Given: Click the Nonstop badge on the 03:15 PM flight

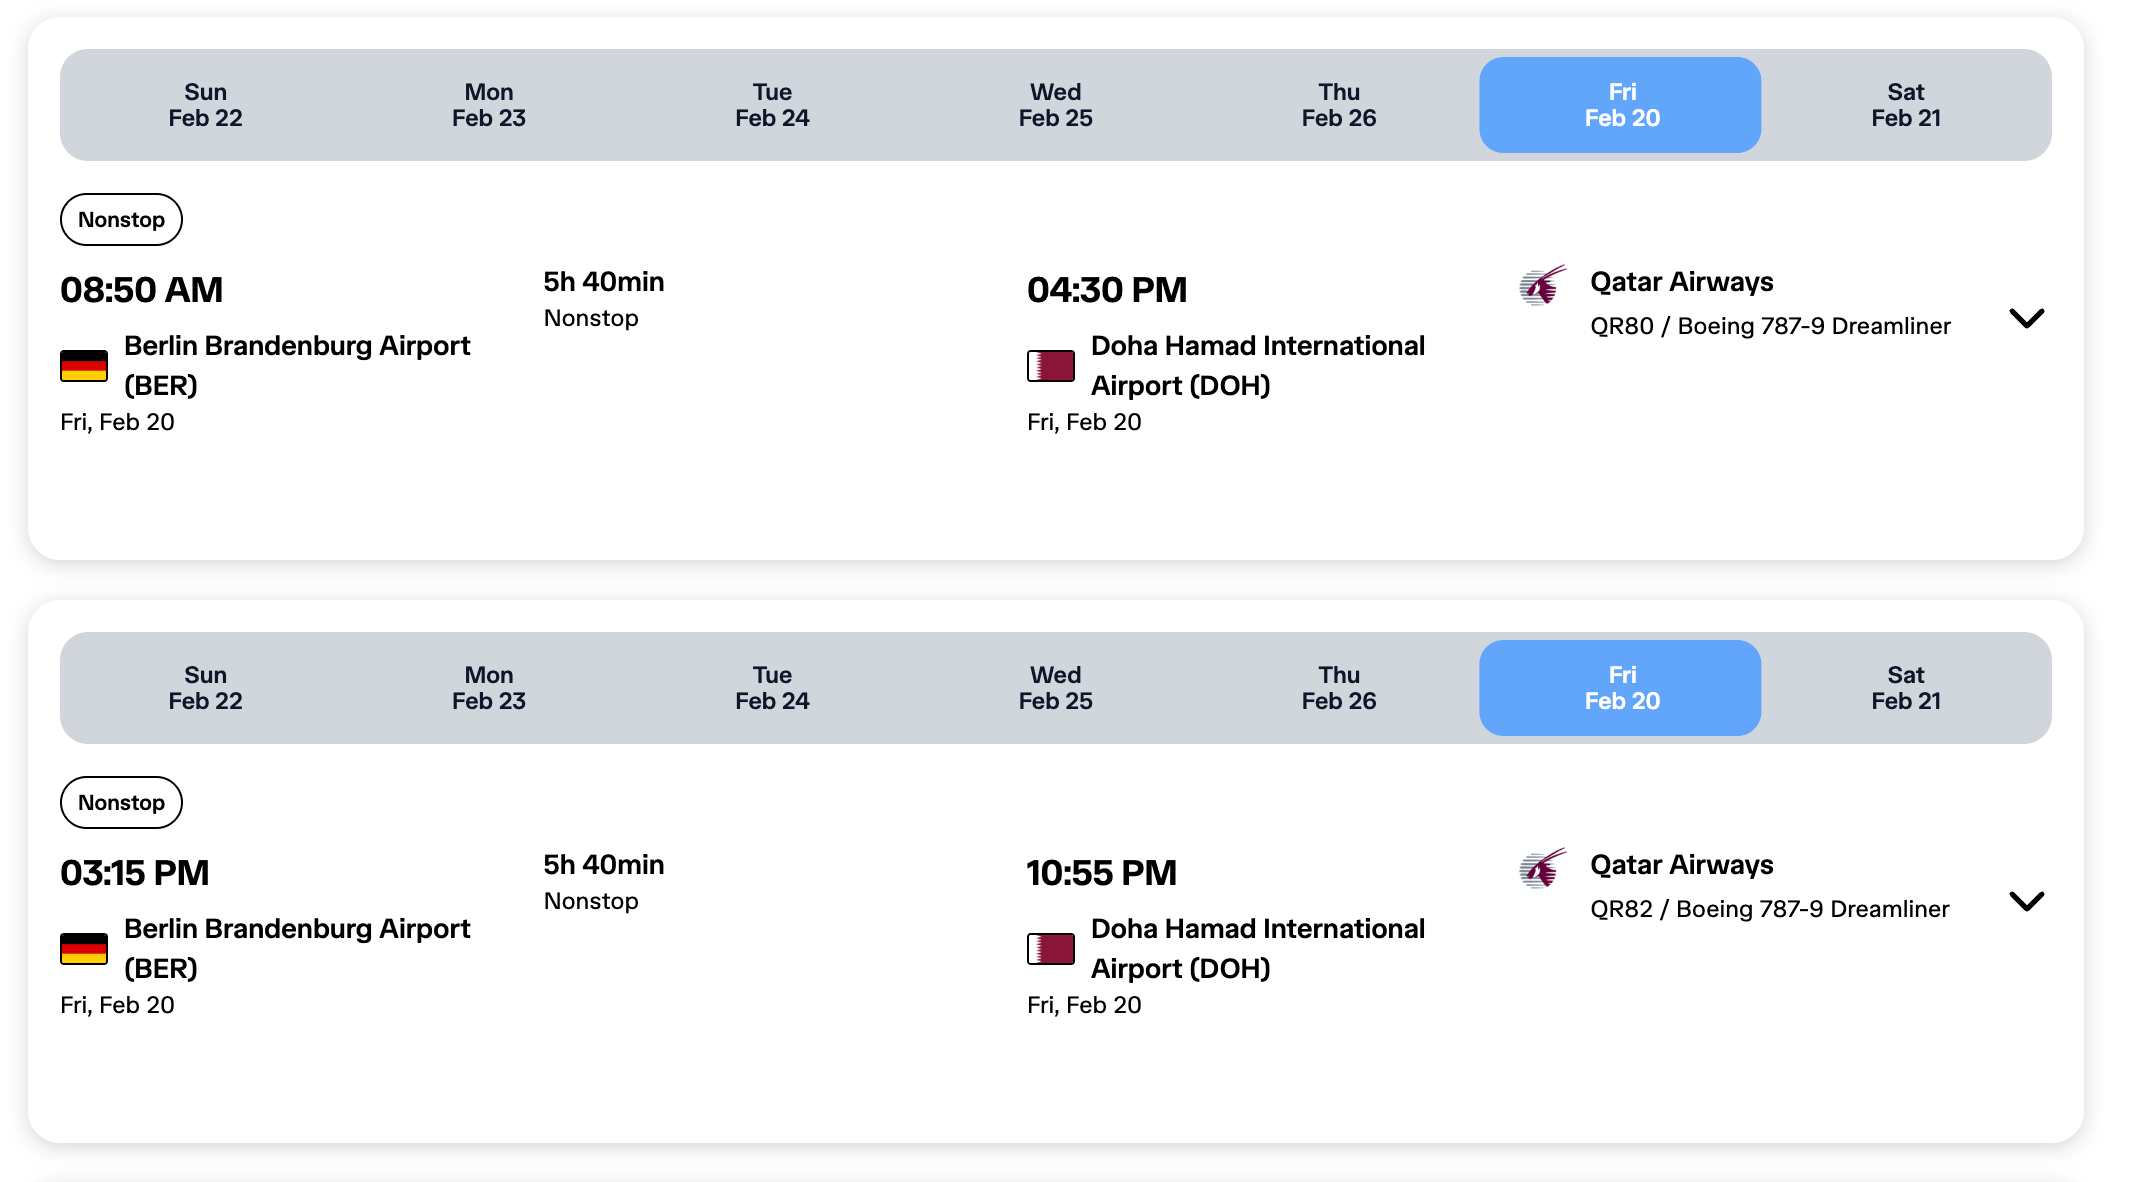Looking at the screenshot, I should 121,803.
